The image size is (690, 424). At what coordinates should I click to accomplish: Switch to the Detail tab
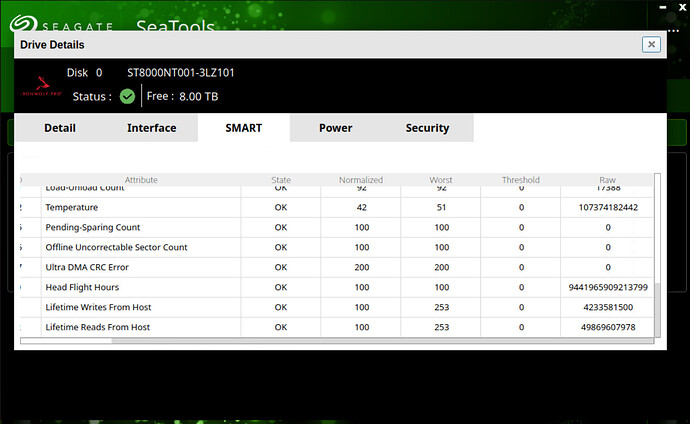[59, 128]
